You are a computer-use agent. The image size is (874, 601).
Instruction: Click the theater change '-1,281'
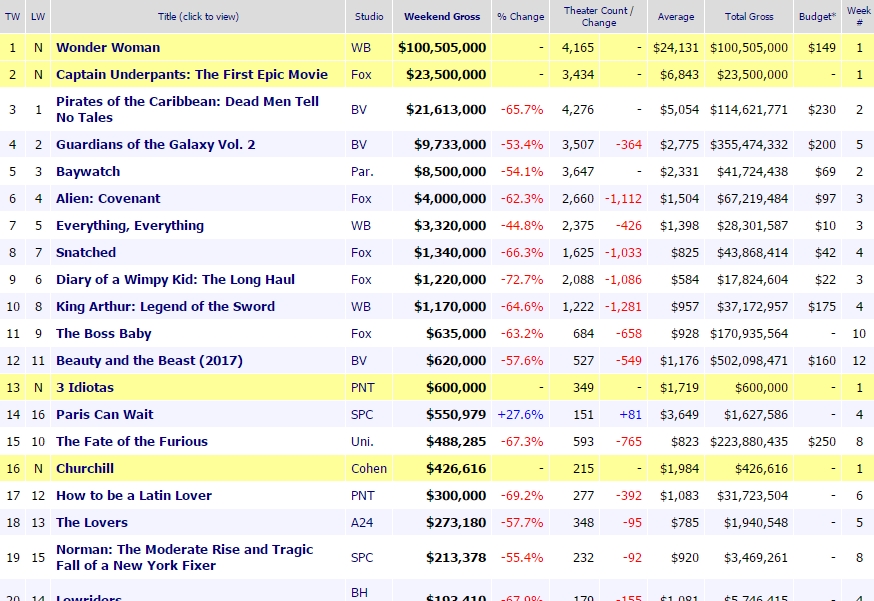pyautogui.click(x=623, y=307)
